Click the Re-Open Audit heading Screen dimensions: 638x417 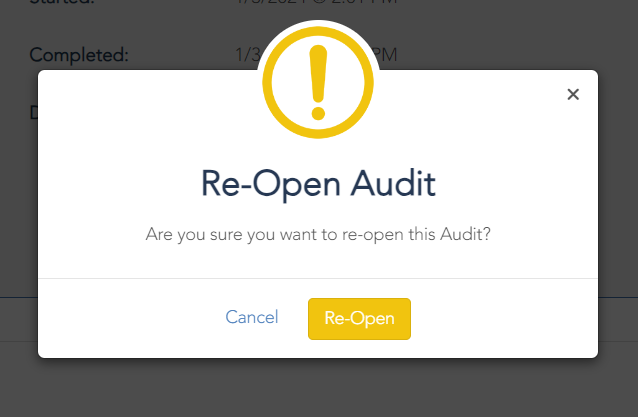click(x=318, y=184)
